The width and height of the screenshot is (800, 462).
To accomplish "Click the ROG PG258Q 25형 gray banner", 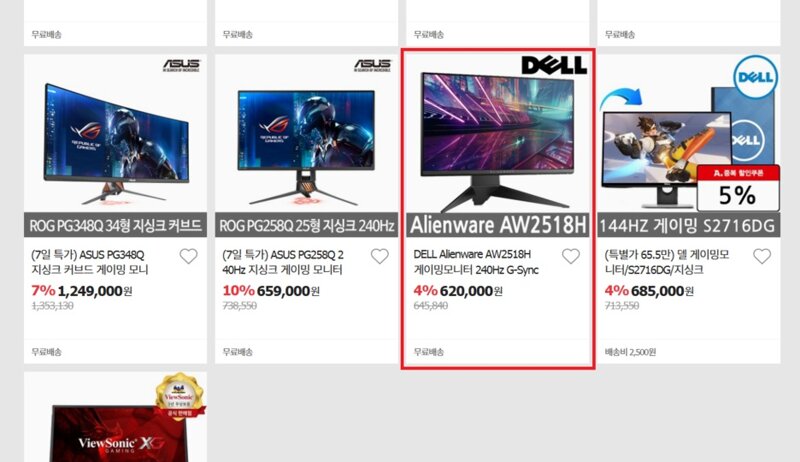I will coord(306,225).
